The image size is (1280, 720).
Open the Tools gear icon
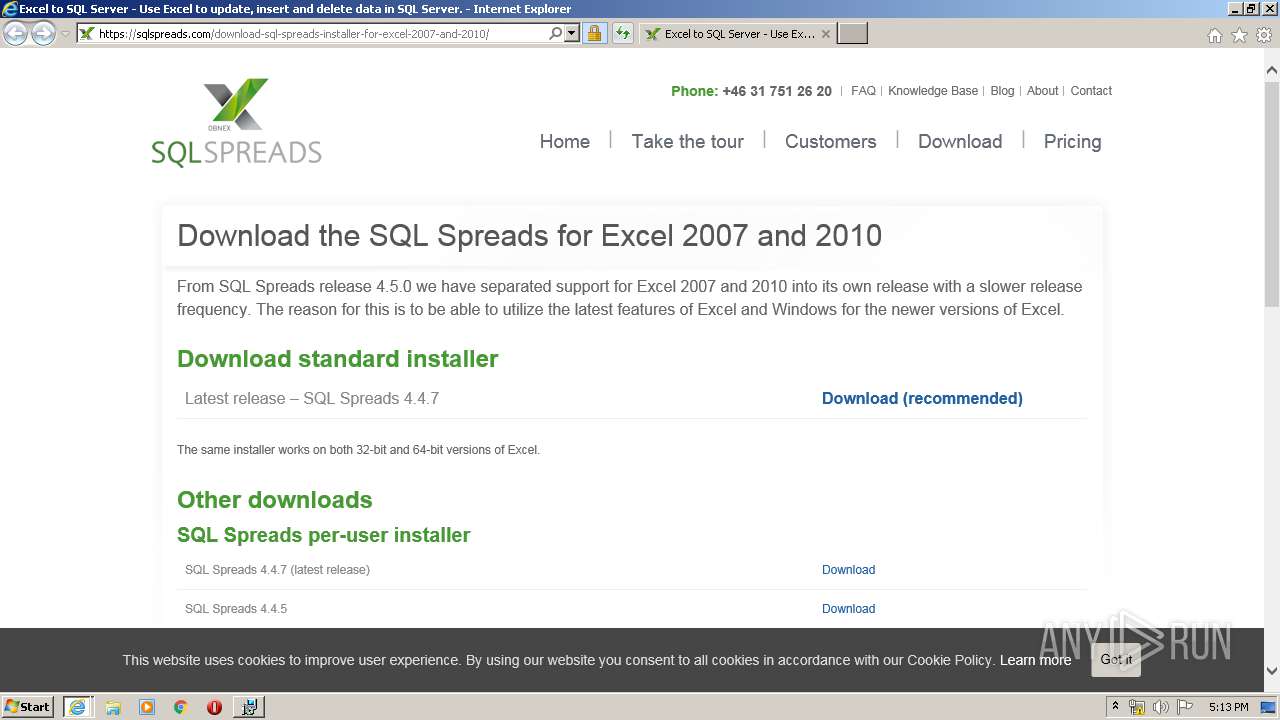tap(1264, 35)
